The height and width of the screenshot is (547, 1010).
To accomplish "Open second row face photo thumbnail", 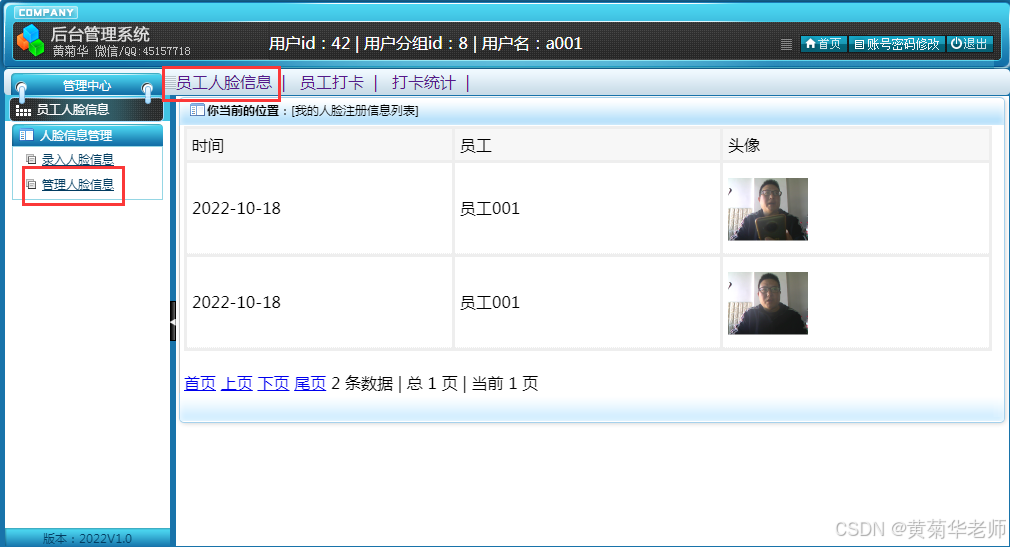I will coord(768,303).
